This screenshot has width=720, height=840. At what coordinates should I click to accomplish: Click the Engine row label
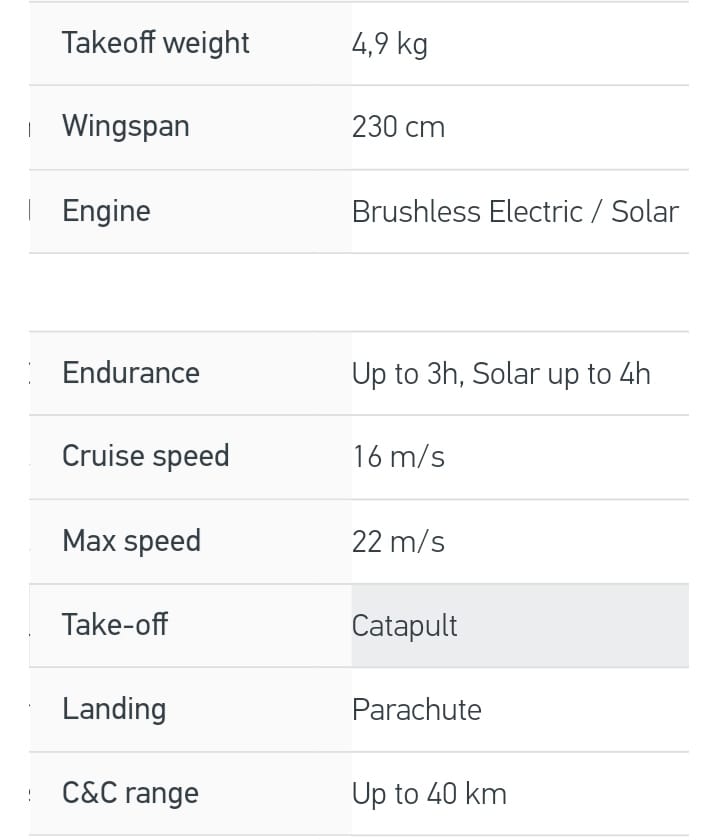106,211
